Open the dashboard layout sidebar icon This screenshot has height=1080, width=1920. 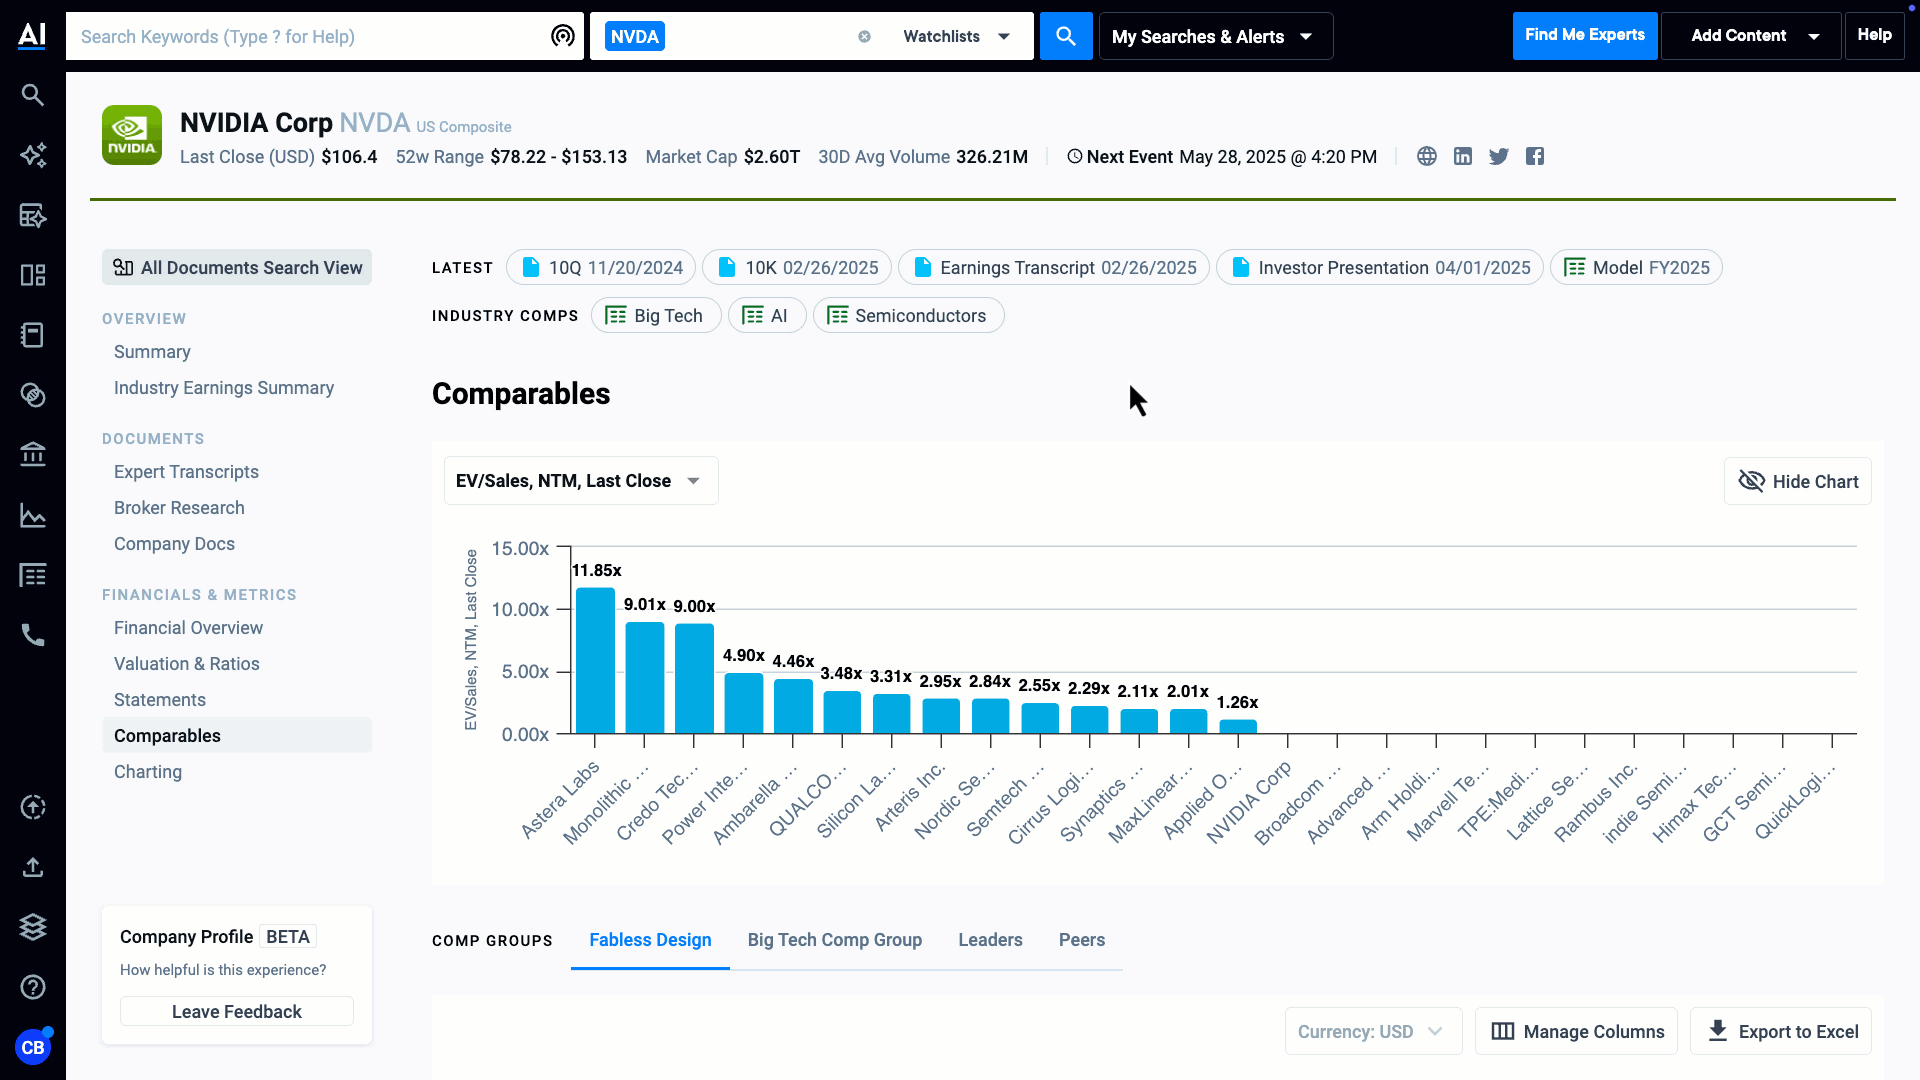click(33, 275)
